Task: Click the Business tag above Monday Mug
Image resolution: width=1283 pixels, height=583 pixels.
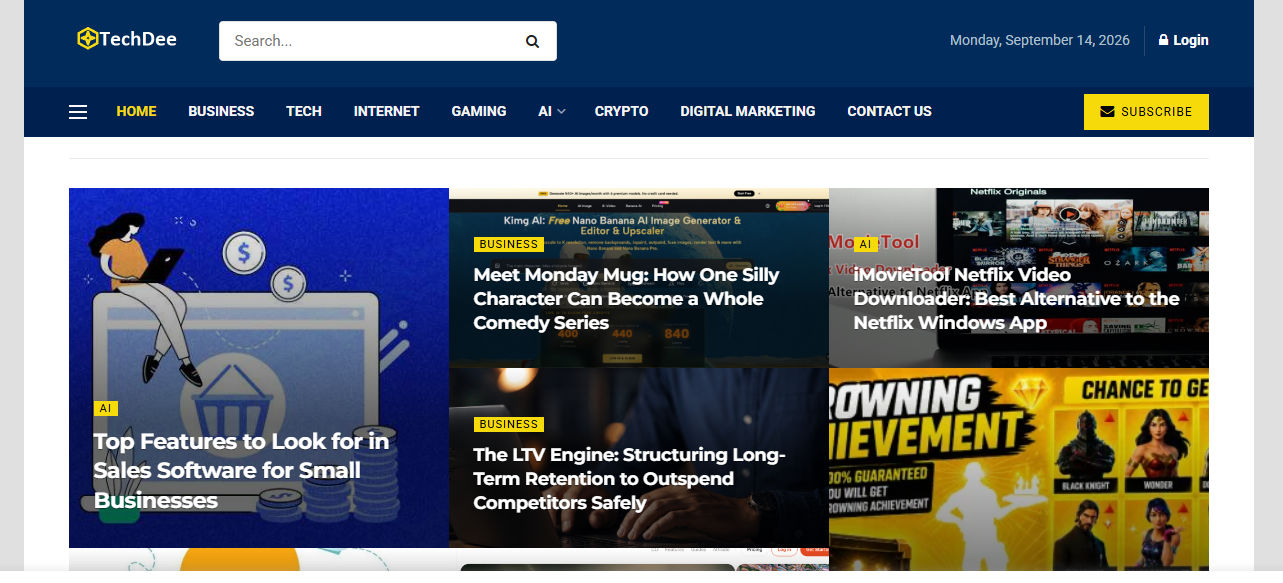Action: pyautogui.click(x=509, y=244)
